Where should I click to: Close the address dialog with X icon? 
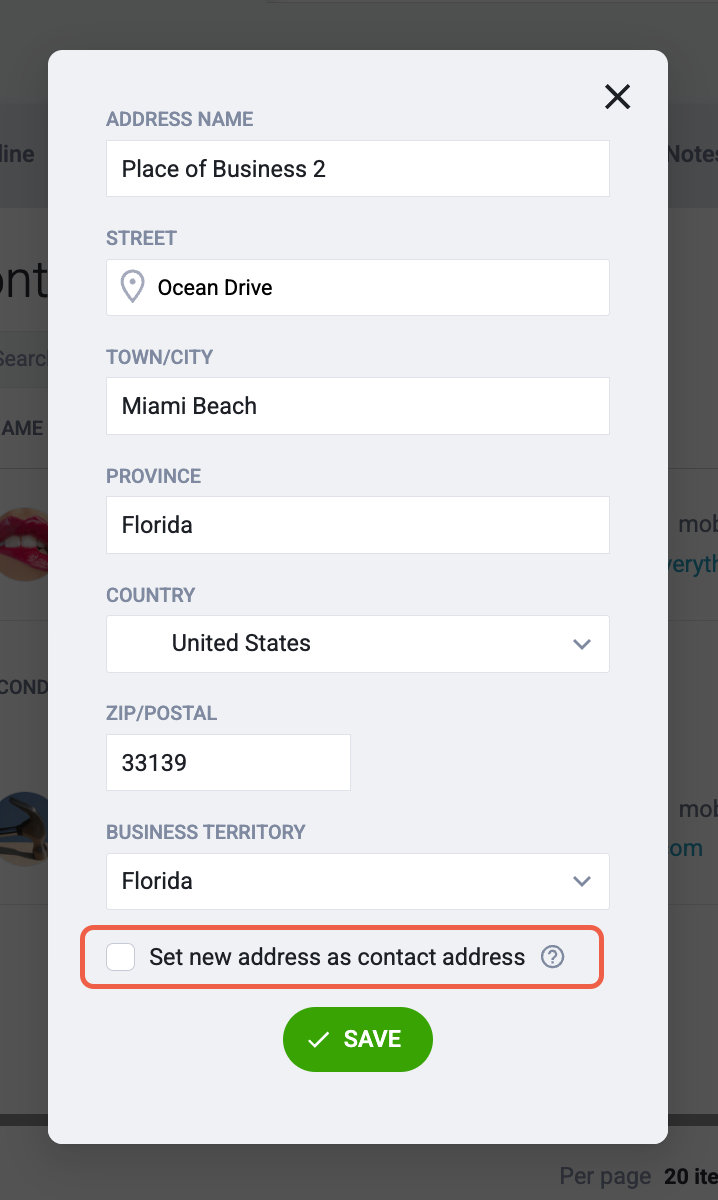(x=618, y=96)
